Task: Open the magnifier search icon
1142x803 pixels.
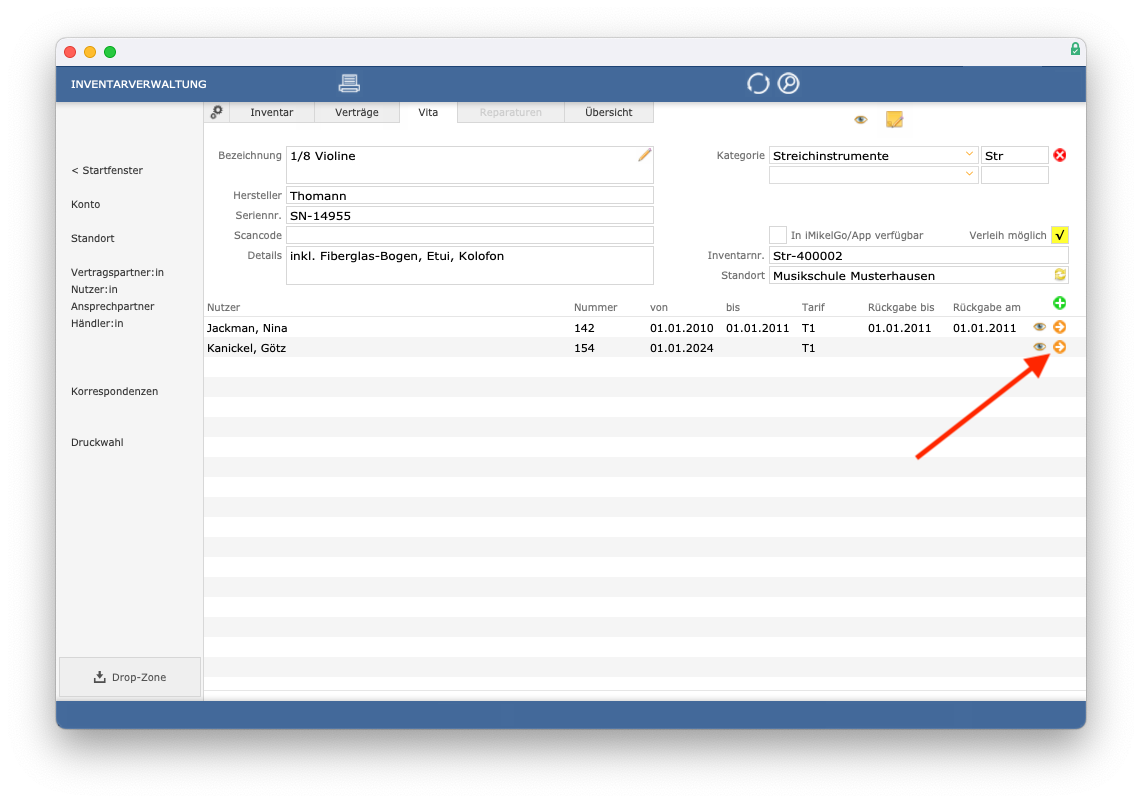Action: click(788, 84)
